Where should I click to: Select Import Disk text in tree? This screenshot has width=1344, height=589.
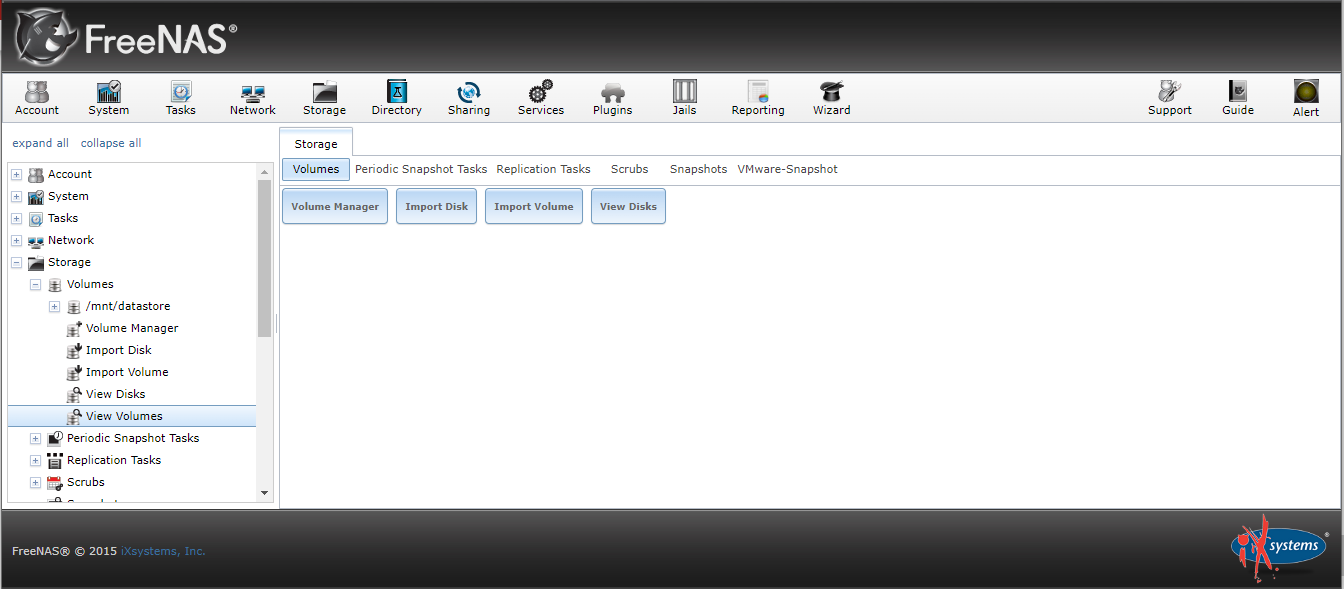click(x=119, y=350)
